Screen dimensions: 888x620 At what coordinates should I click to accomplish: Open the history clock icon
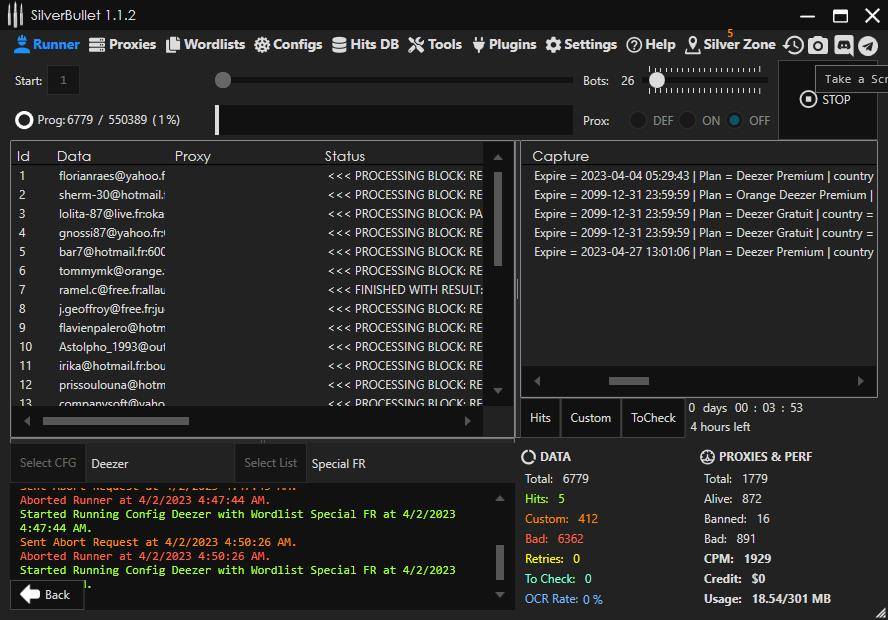[x=793, y=45]
